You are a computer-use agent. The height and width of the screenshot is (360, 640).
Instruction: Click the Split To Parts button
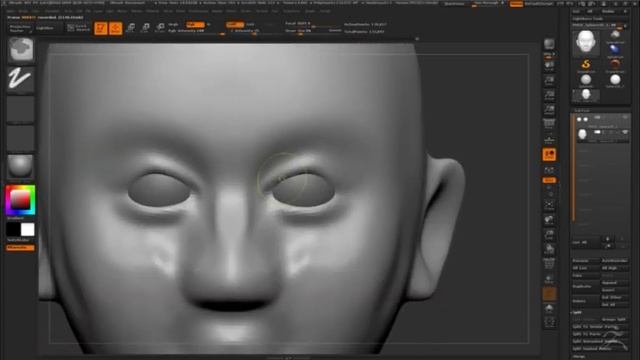click(600, 334)
